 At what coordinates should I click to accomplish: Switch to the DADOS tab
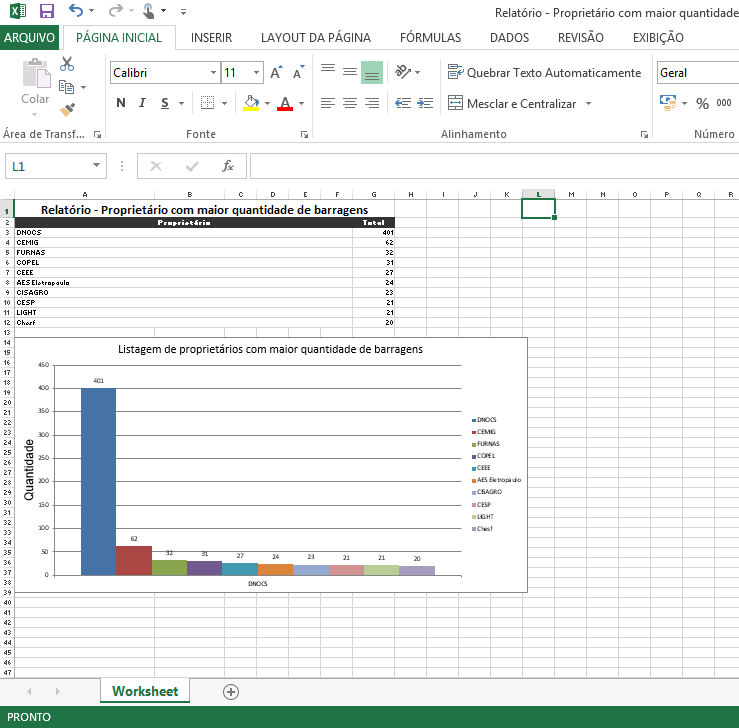[509, 38]
